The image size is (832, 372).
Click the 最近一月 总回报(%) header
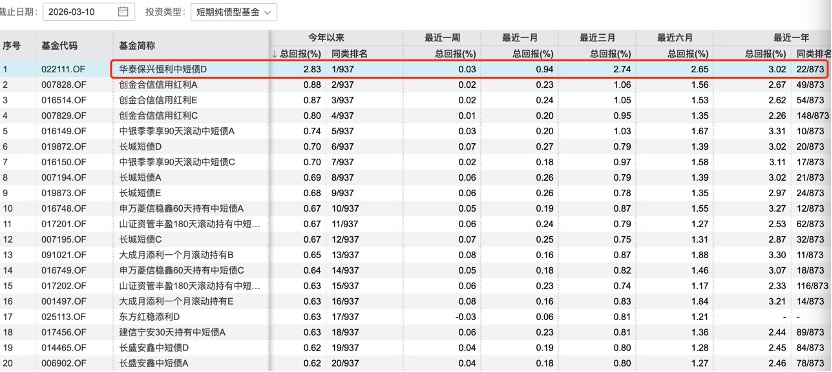point(533,54)
